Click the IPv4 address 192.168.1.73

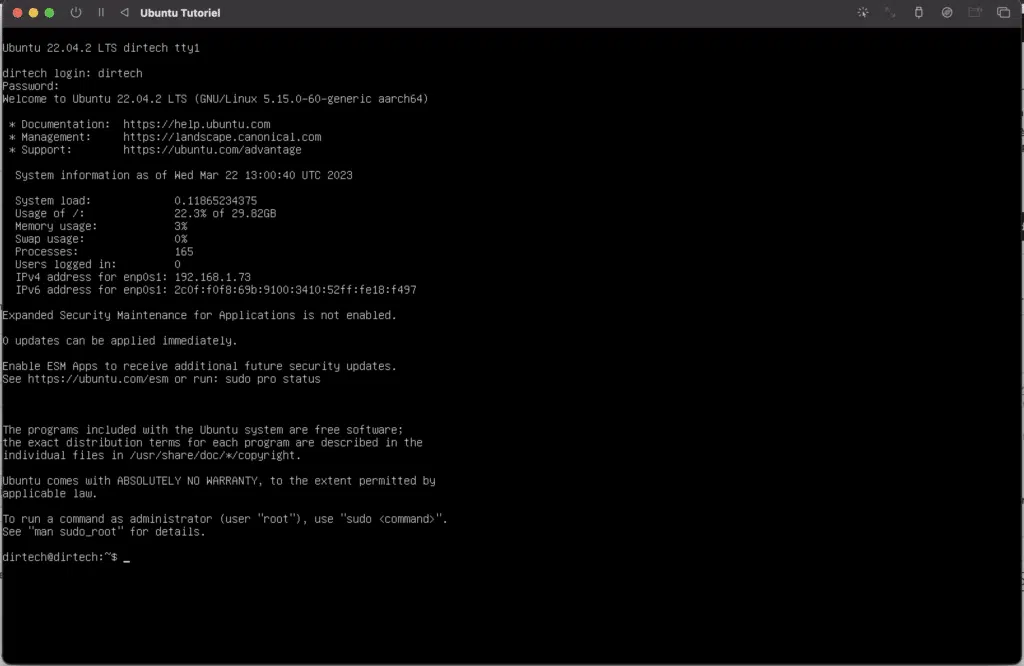click(212, 277)
